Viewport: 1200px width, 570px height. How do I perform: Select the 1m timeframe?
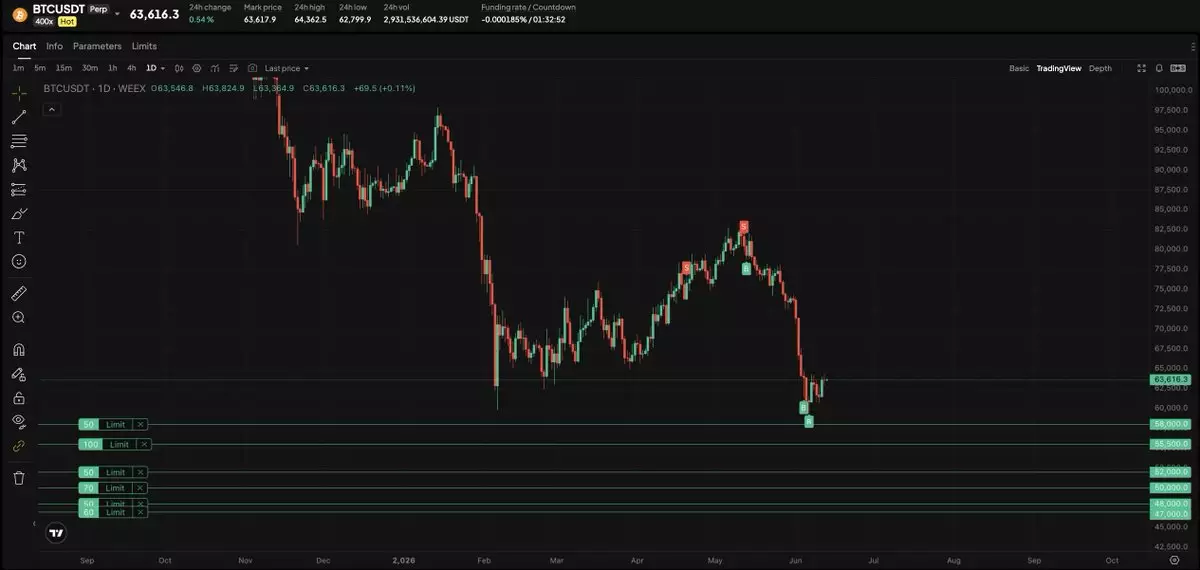(18, 68)
